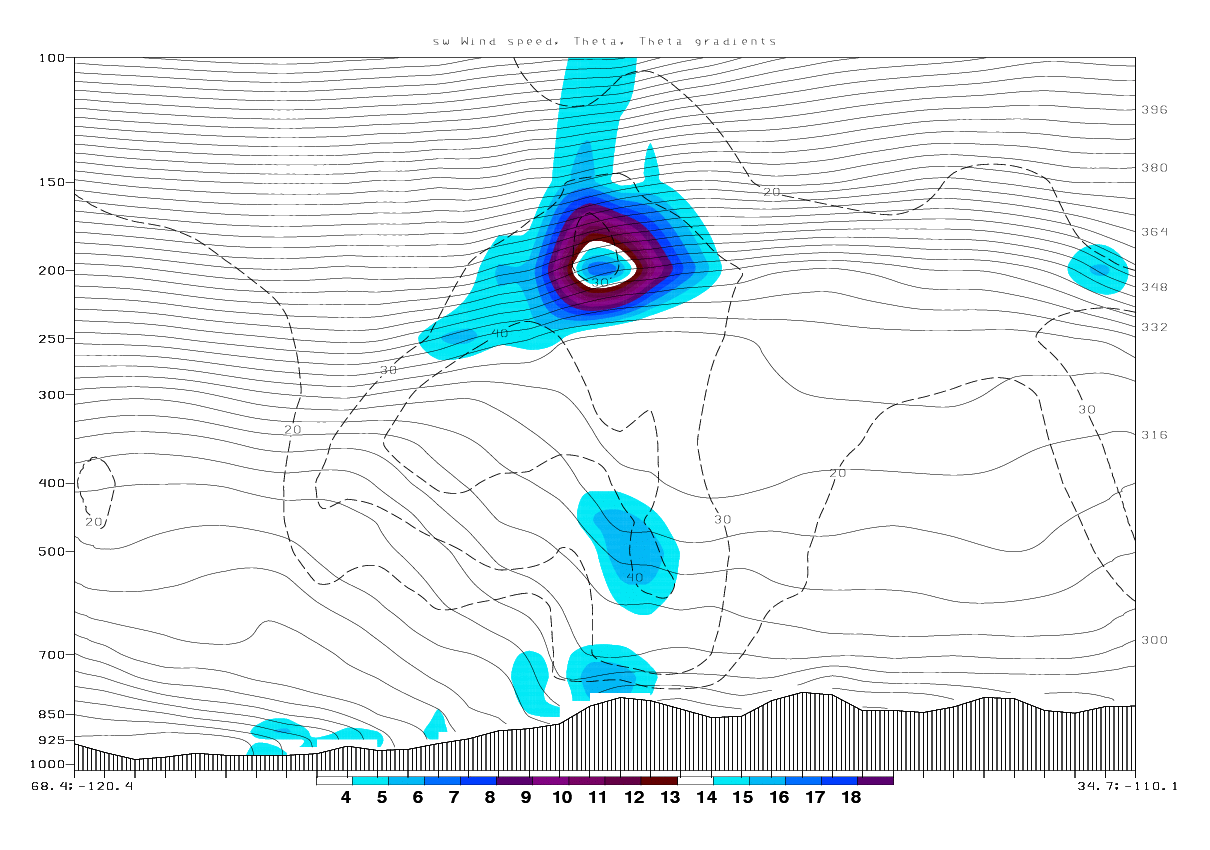1210x850 pixels.
Task: Click the legend number 4
Action: tap(346, 798)
